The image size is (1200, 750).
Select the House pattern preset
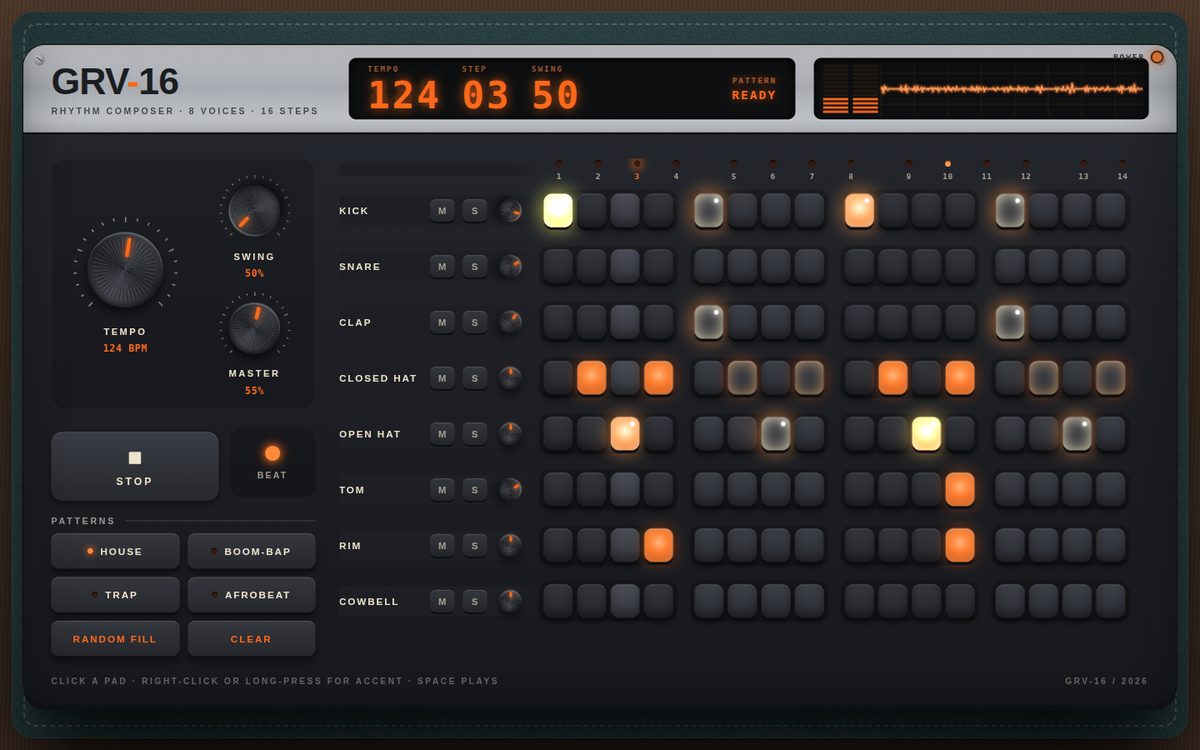coord(116,551)
